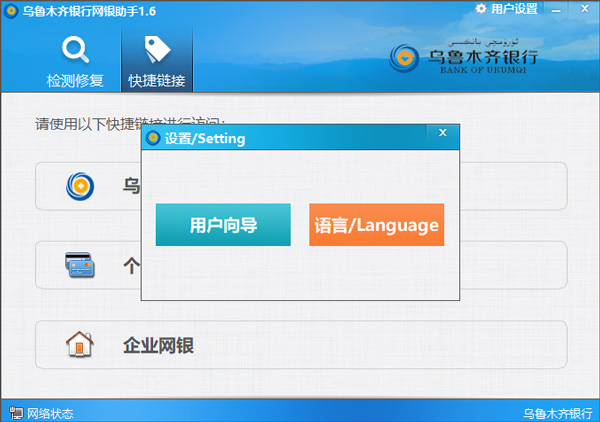The height and width of the screenshot is (422, 600).
Task: Click the gear icon beside 用户设置
Action: coord(481,8)
